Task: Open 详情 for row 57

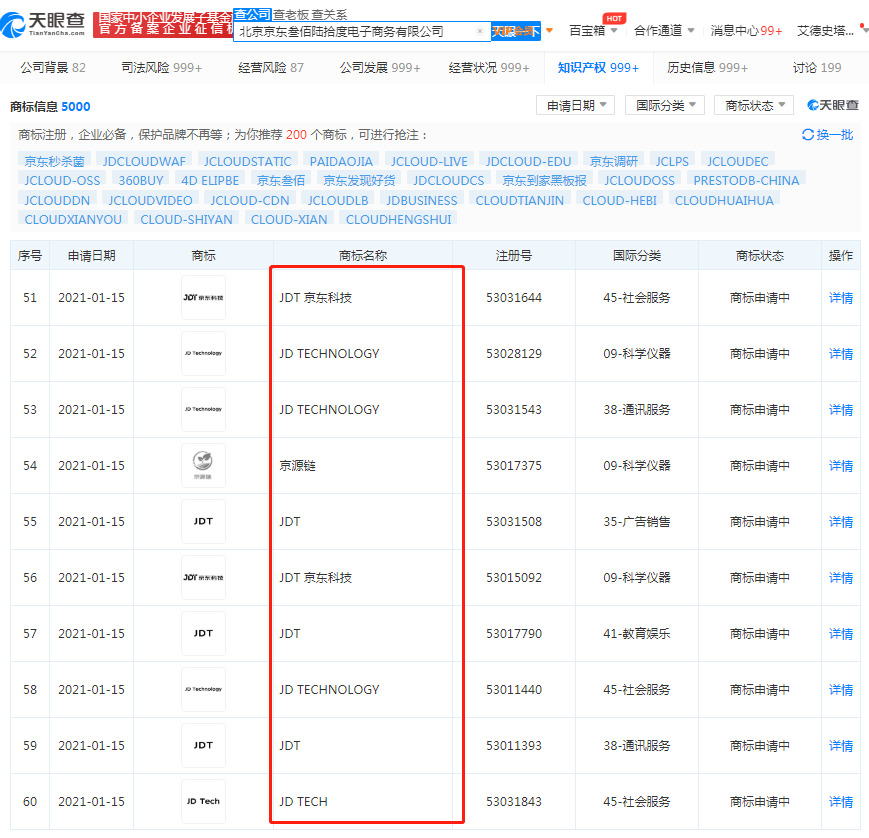Action: 841,633
